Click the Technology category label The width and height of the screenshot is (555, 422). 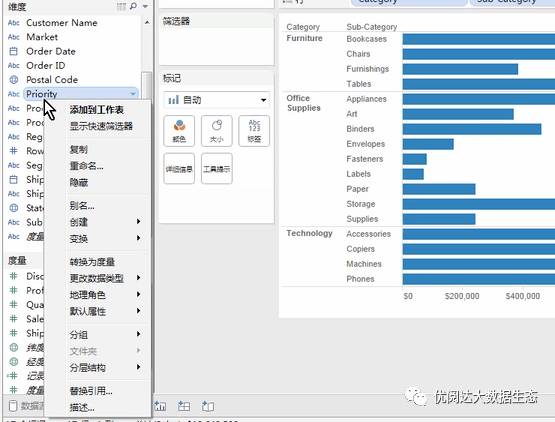[x=309, y=233]
